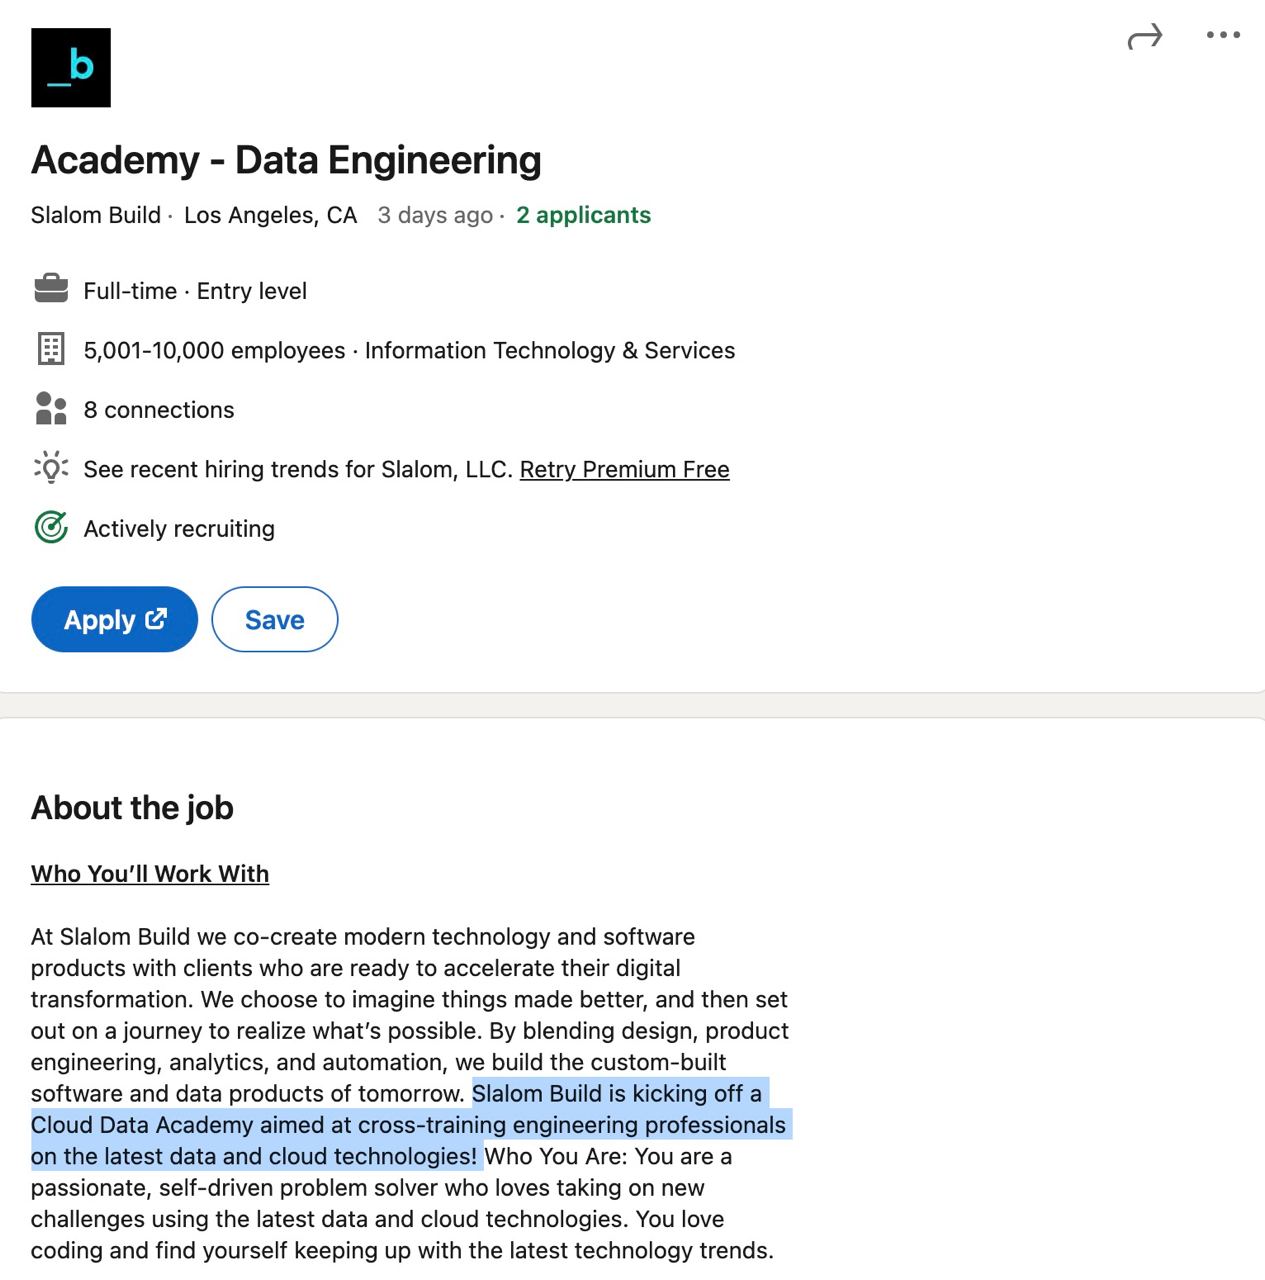Image resolution: width=1265 pixels, height=1280 pixels.
Task: Click the Actively recruiting label
Action: (x=179, y=529)
